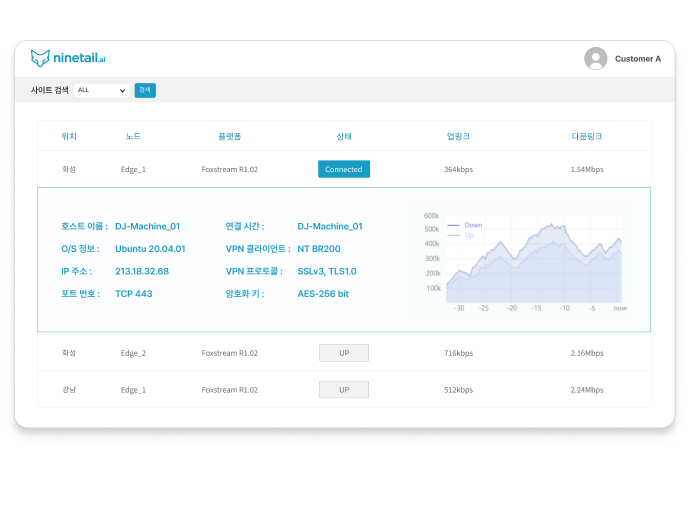The width and height of the screenshot is (689, 529).
Task: Open the Customer A account name
Action: point(637,59)
